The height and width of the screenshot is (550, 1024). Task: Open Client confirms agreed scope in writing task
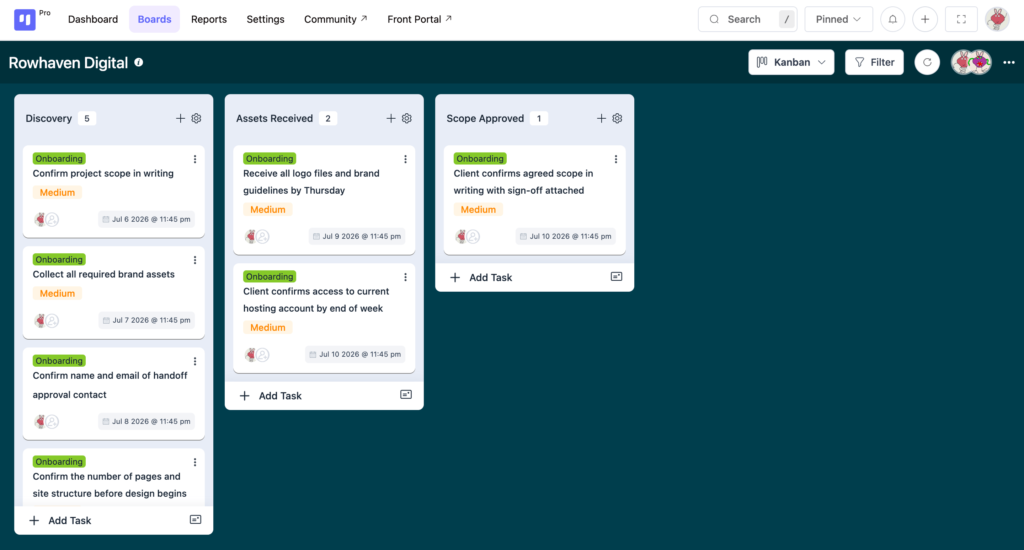click(x=523, y=182)
